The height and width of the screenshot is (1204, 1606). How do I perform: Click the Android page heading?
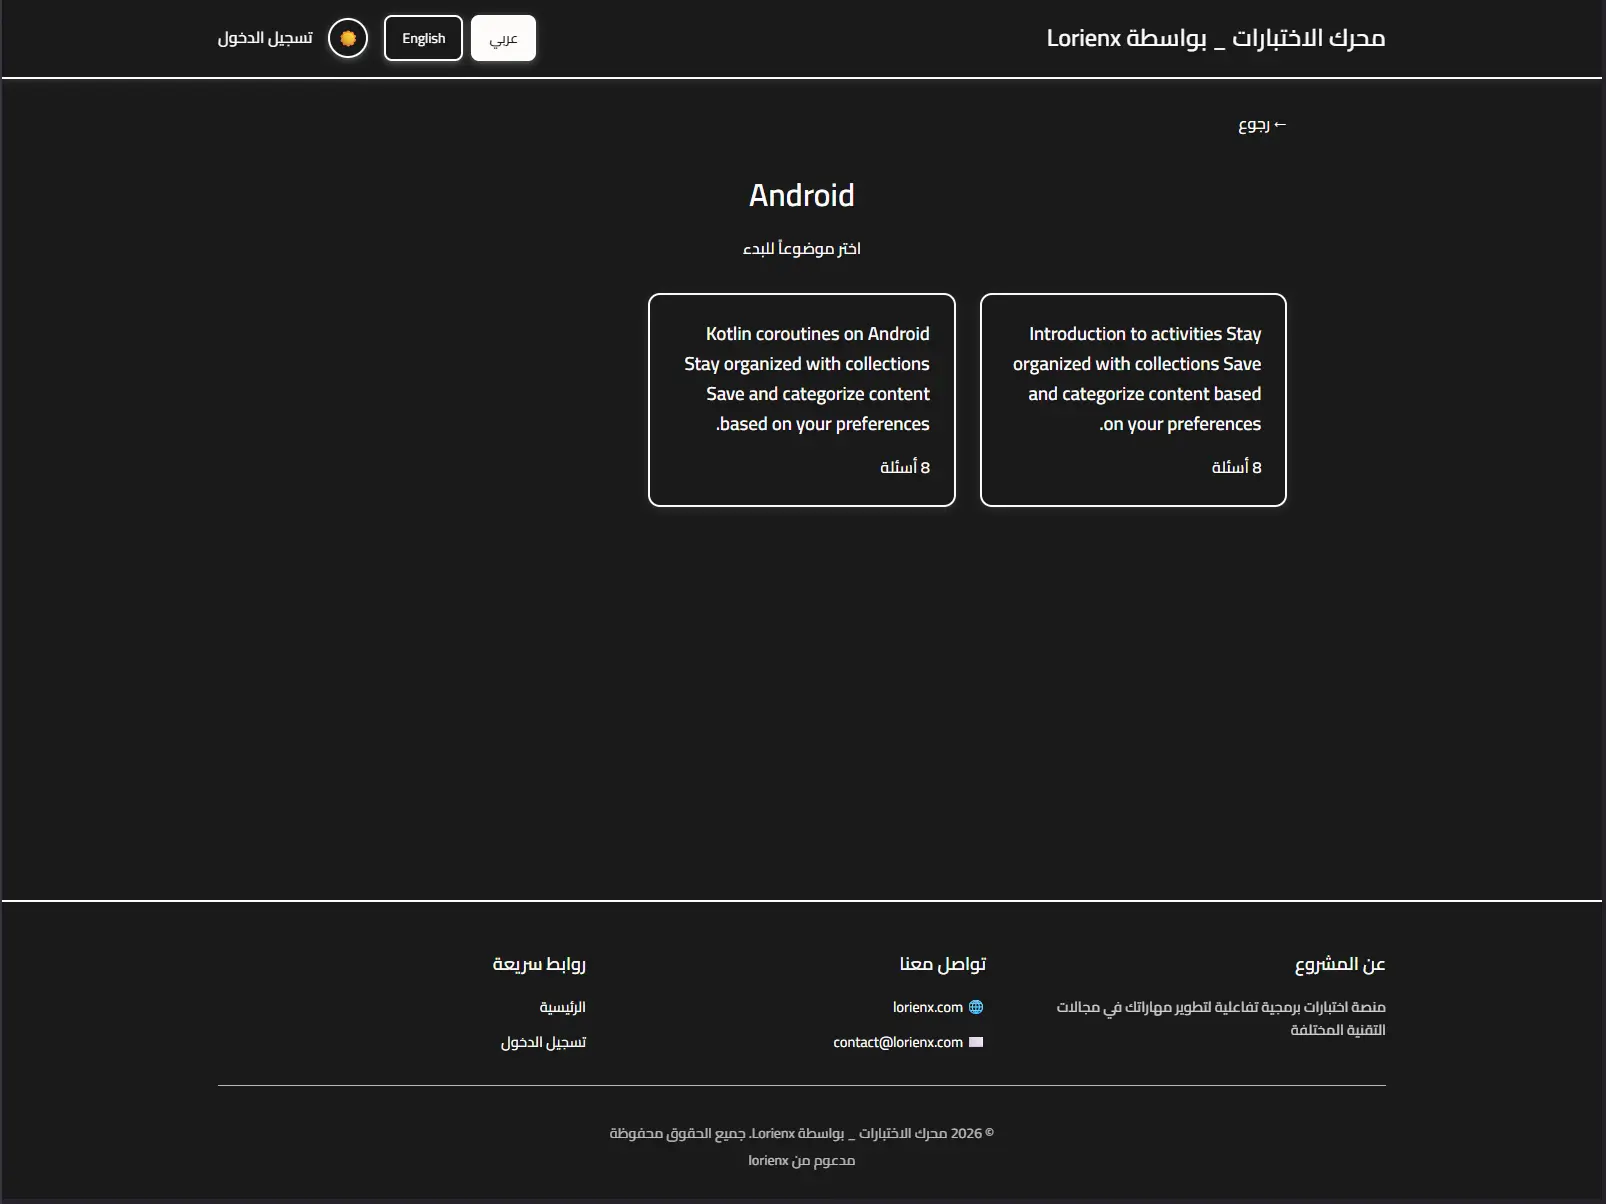point(801,195)
